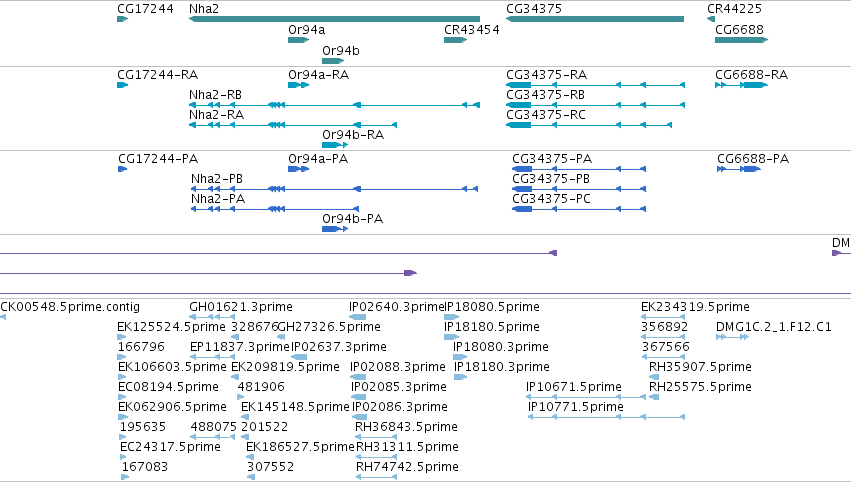Open EST EK125524.5prime
The width and height of the screenshot is (851, 482).
coord(171,327)
